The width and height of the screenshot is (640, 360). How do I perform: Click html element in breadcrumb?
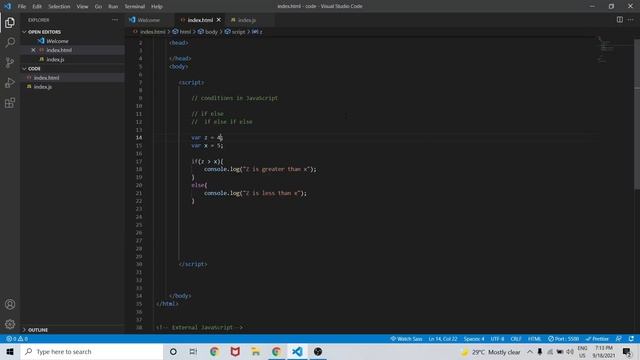[182, 32]
